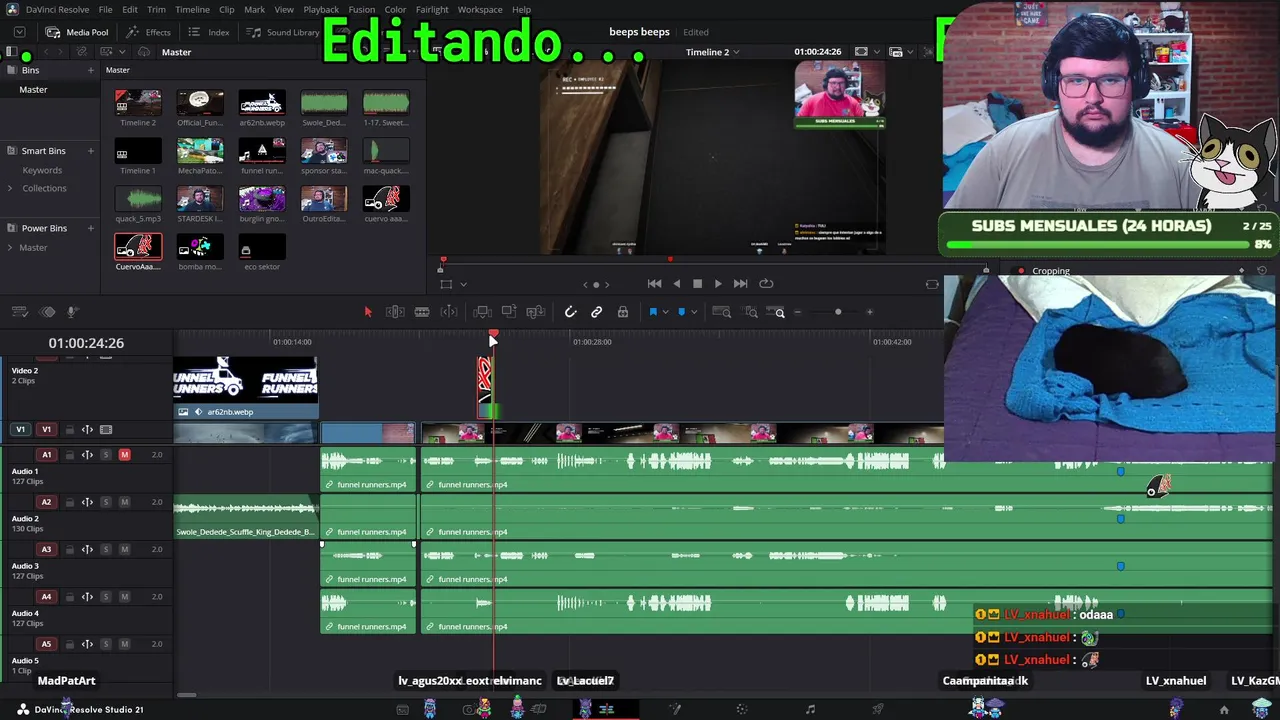Open the Clip menu
Screen dimensions: 1280x720
(227, 9)
